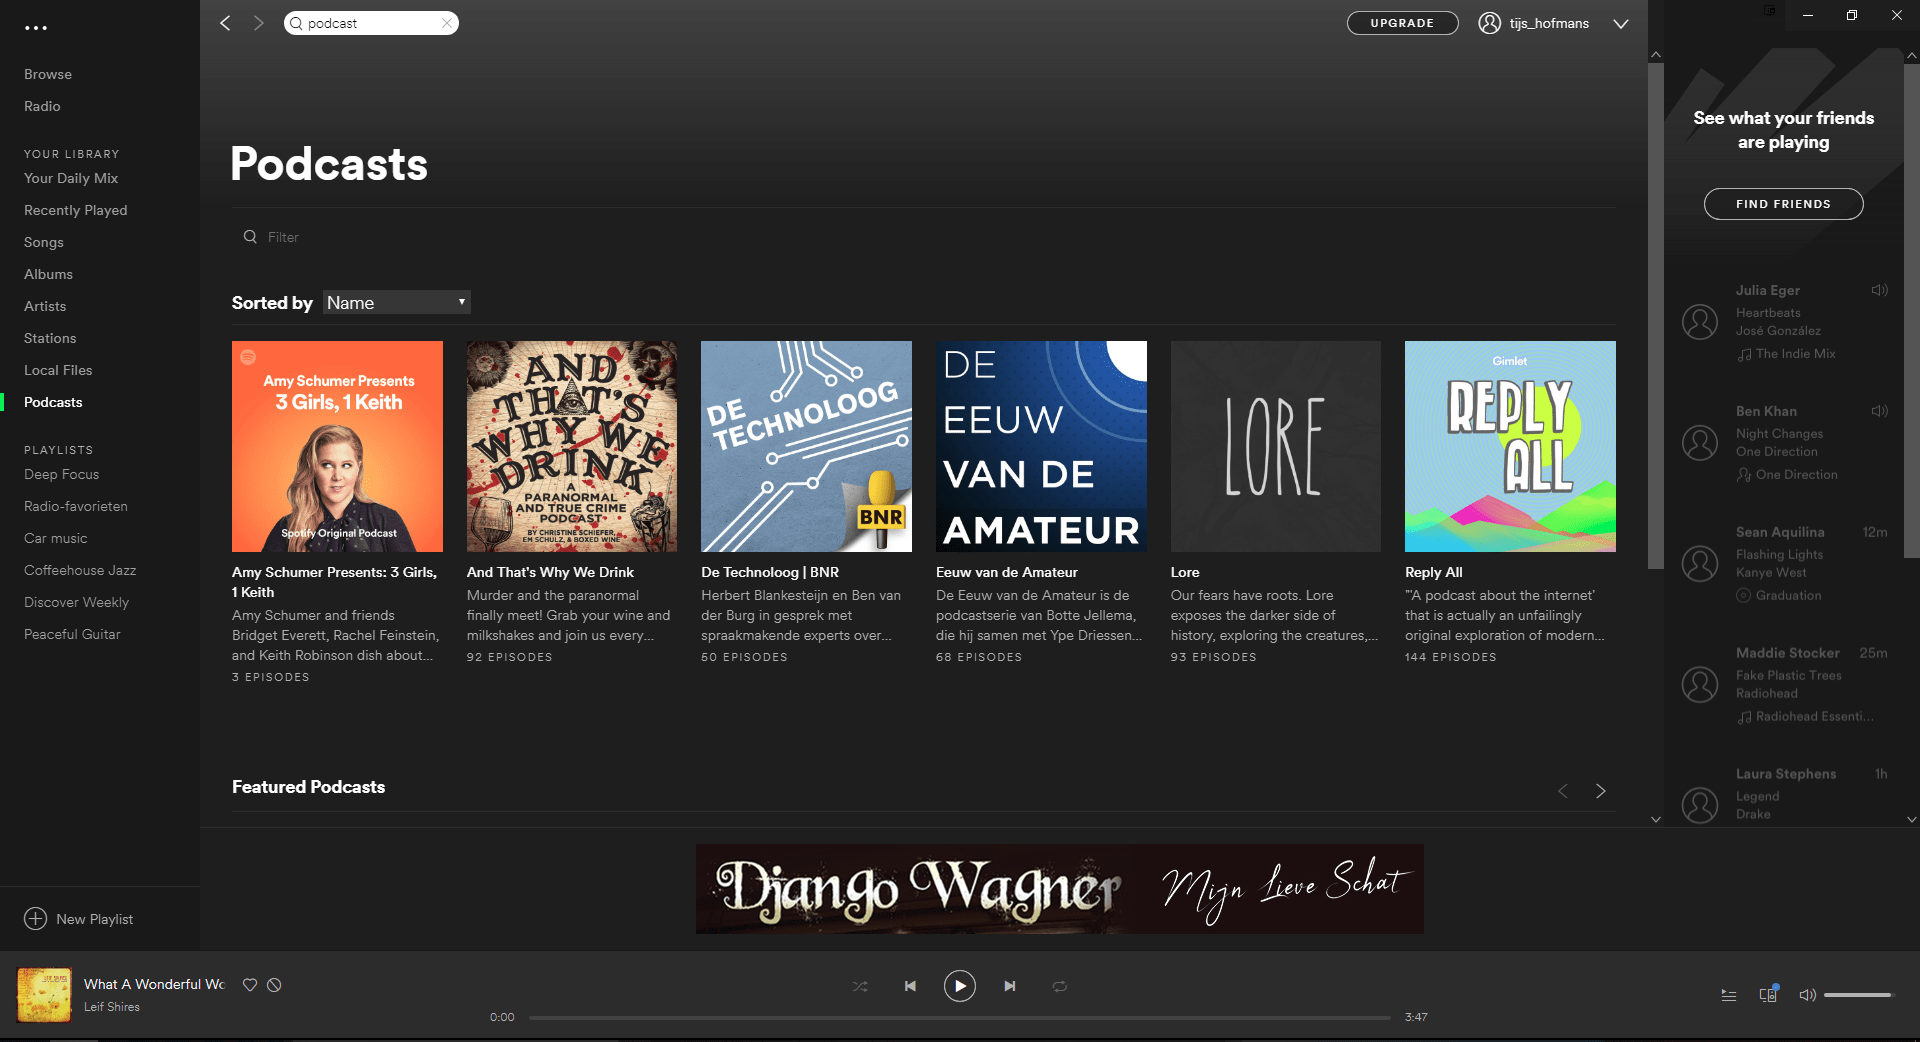1920x1042 pixels.
Task: Open De Technoloog BNR cover
Action: click(806, 446)
